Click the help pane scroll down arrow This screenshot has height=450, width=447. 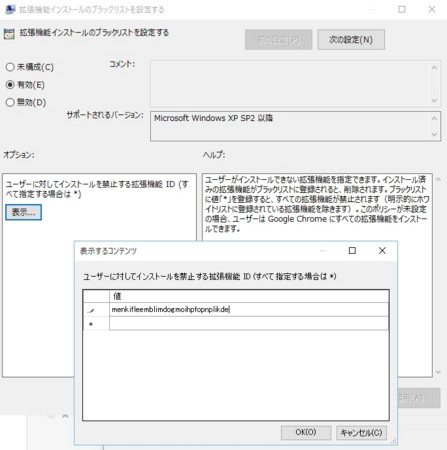[438, 372]
